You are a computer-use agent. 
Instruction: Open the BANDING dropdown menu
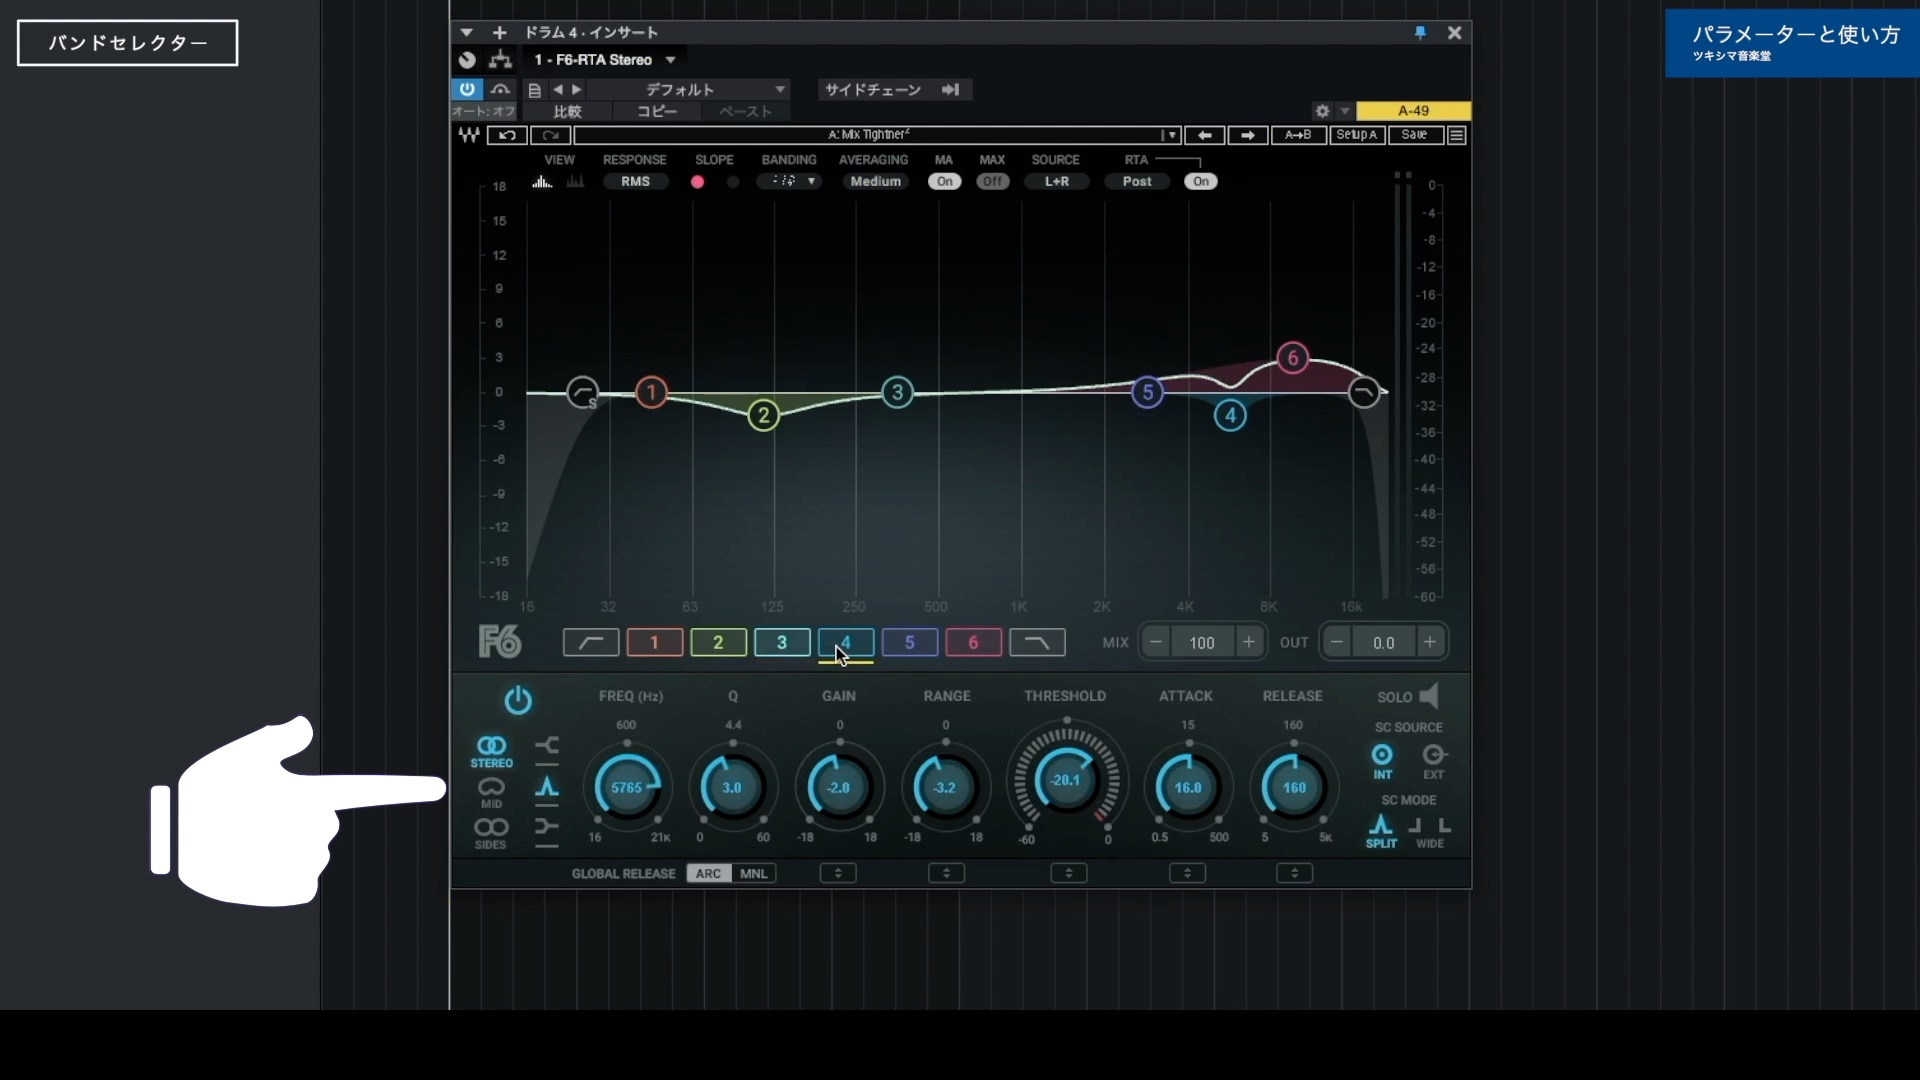[790, 181]
